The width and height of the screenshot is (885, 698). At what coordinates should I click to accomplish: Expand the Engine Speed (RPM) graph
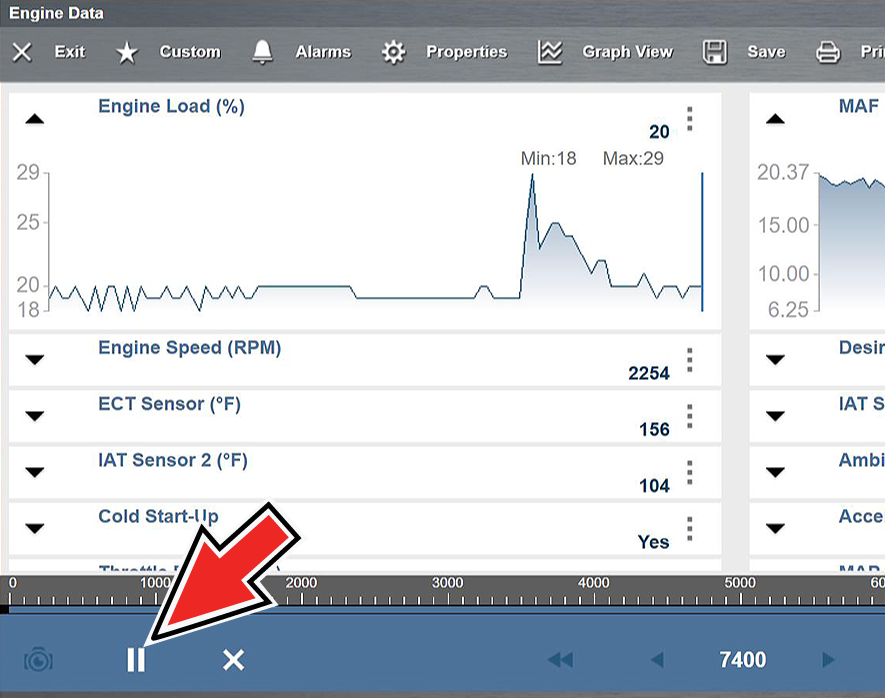click(35, 360)
